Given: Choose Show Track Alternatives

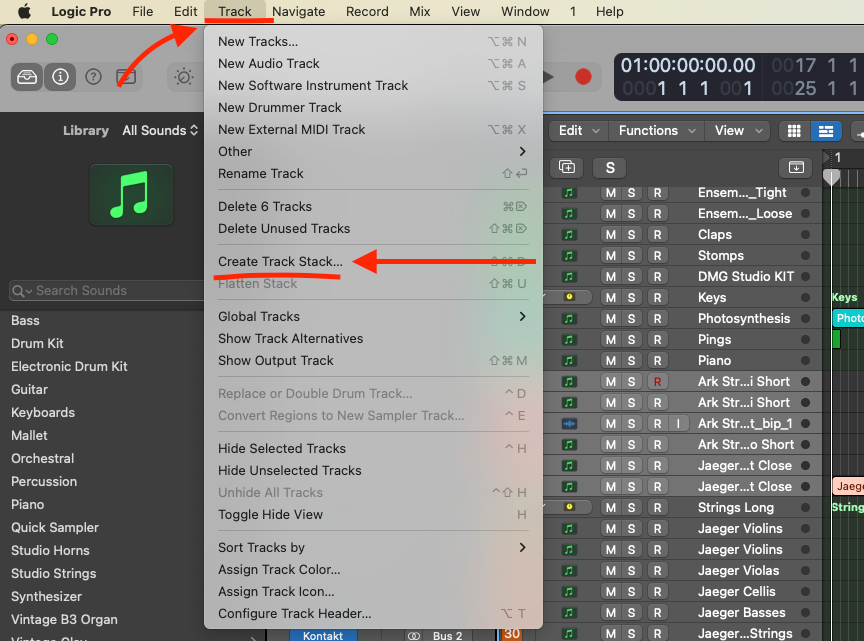Looking at the screenshot, I should point(372,338).
